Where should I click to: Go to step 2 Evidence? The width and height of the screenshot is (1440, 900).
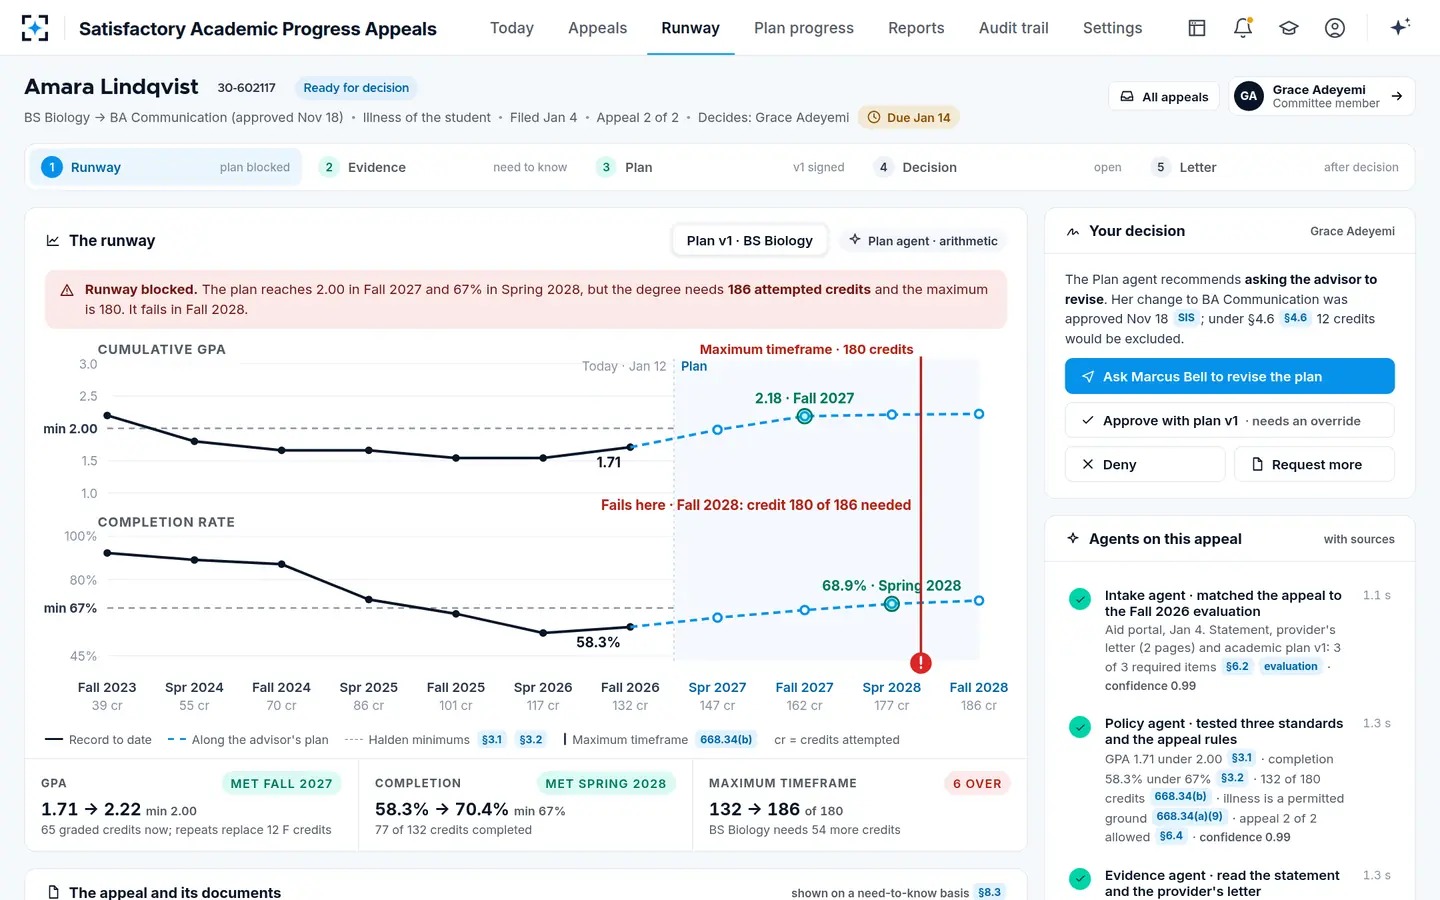tap(442, 167)
